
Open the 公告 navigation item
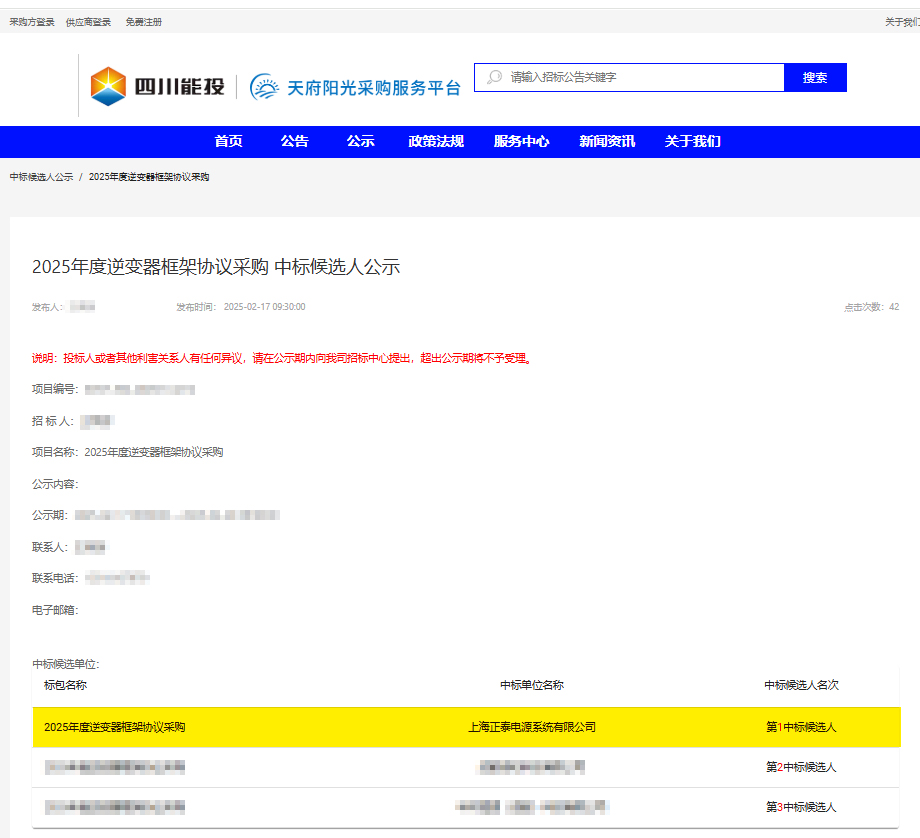coord(294,141)
